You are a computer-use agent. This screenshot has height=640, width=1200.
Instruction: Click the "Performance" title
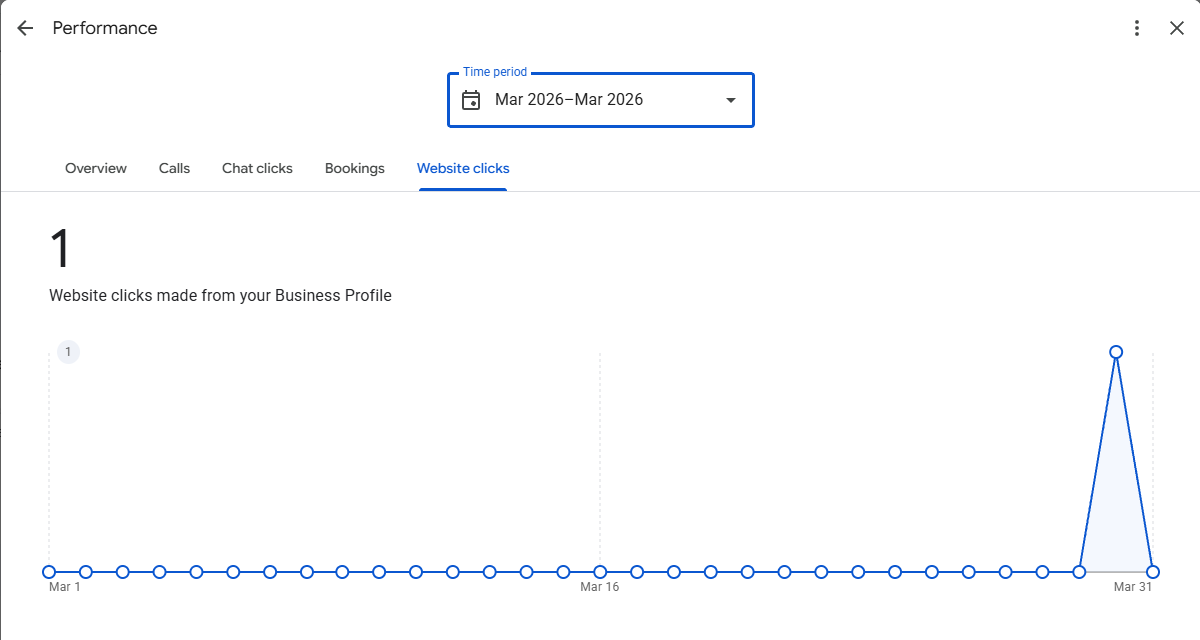point(105,28)
